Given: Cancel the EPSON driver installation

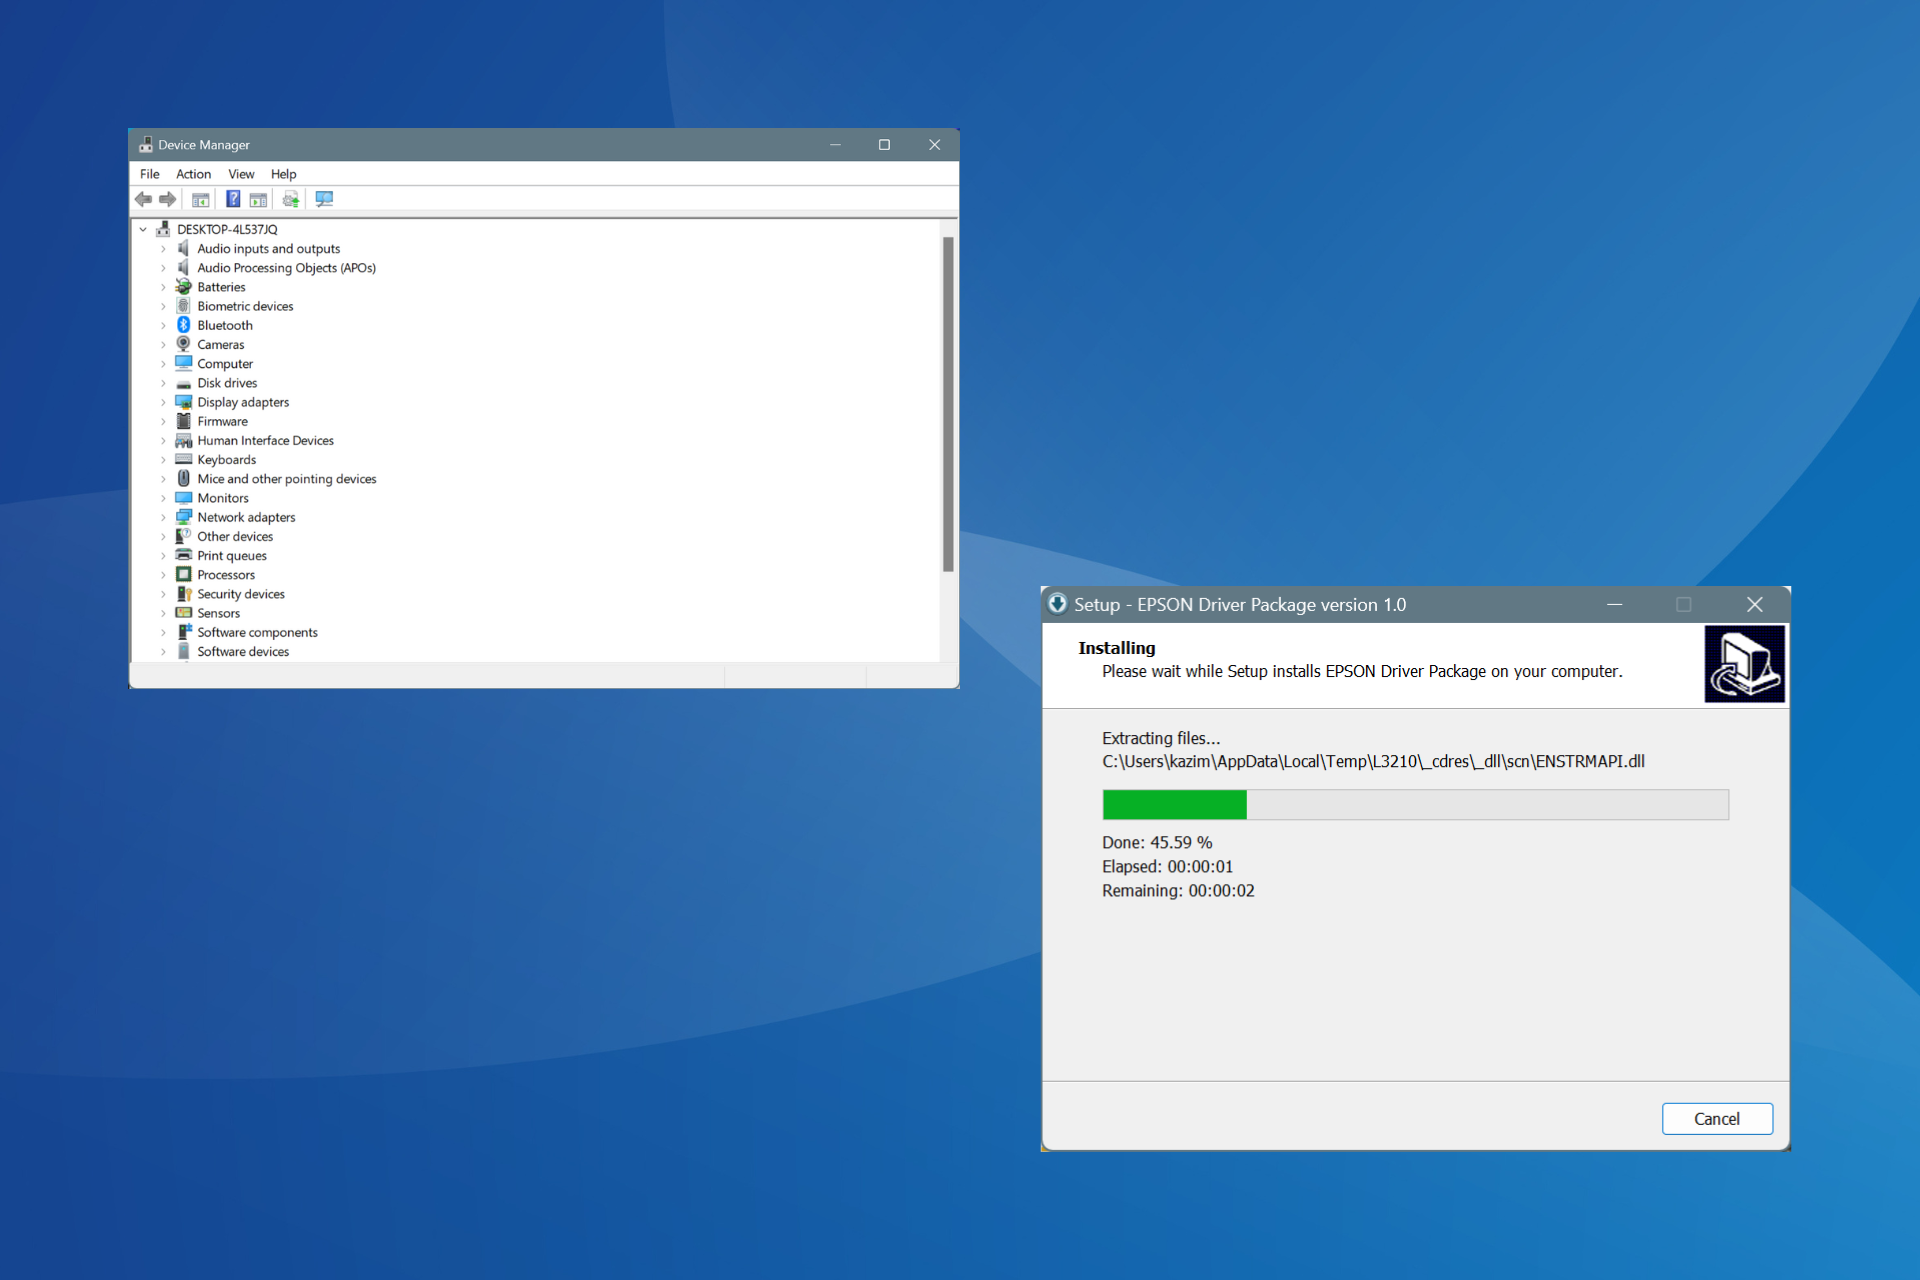Looking at the screenshot, I should [1717, 1118].
